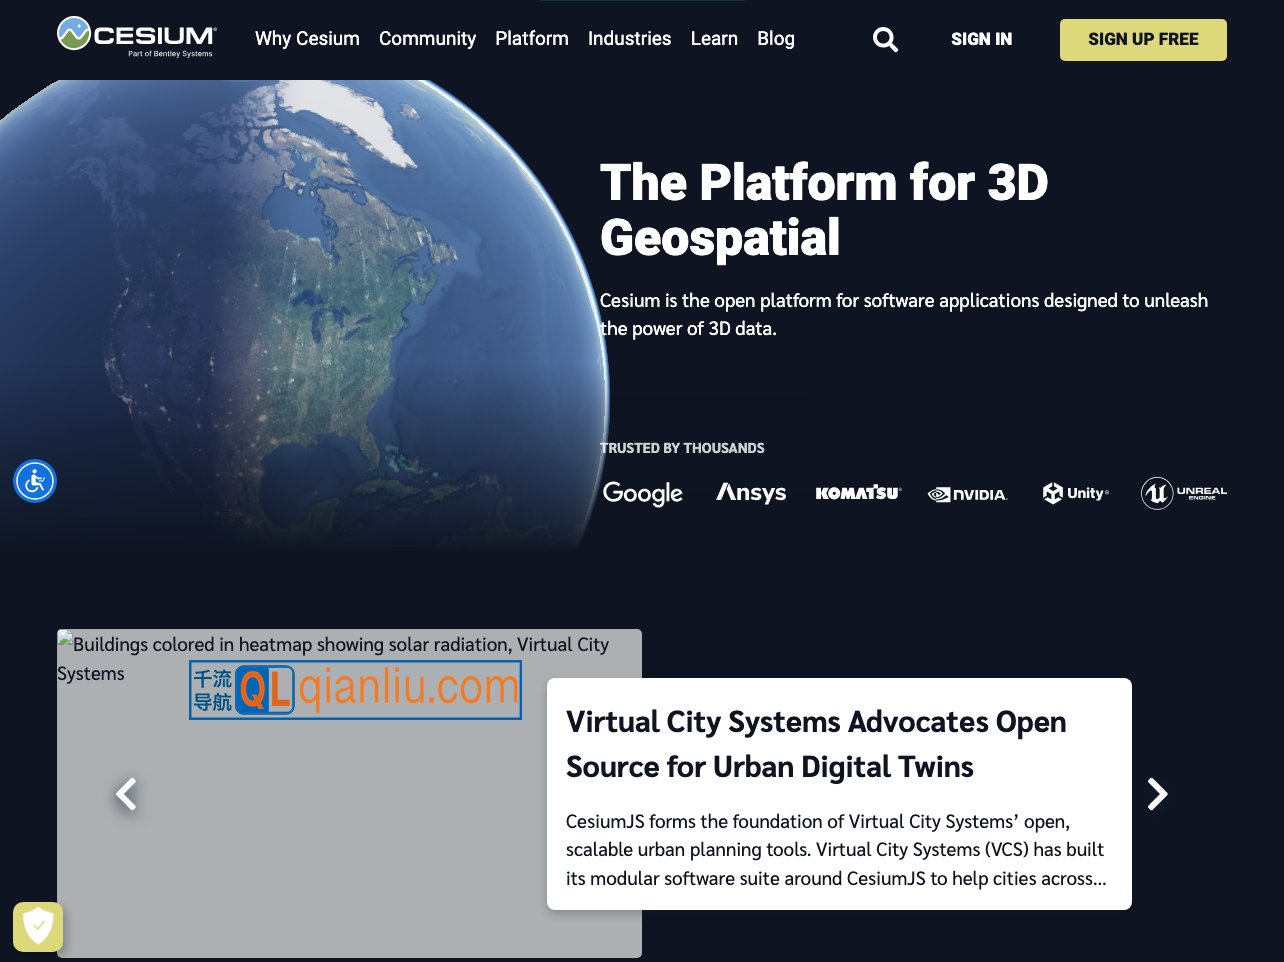The height and width of the screenshot is (962, 1284).
Task: Open the search magnifier icon
Action: point(885,40)
